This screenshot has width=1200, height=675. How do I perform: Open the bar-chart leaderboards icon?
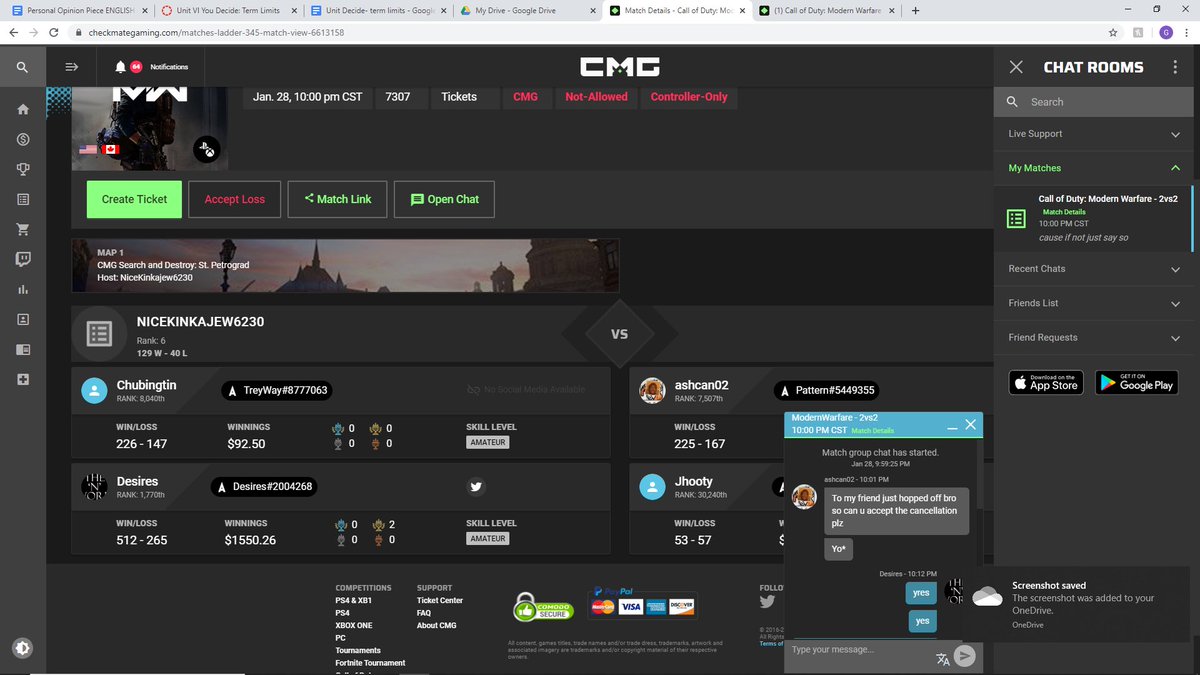23,289
